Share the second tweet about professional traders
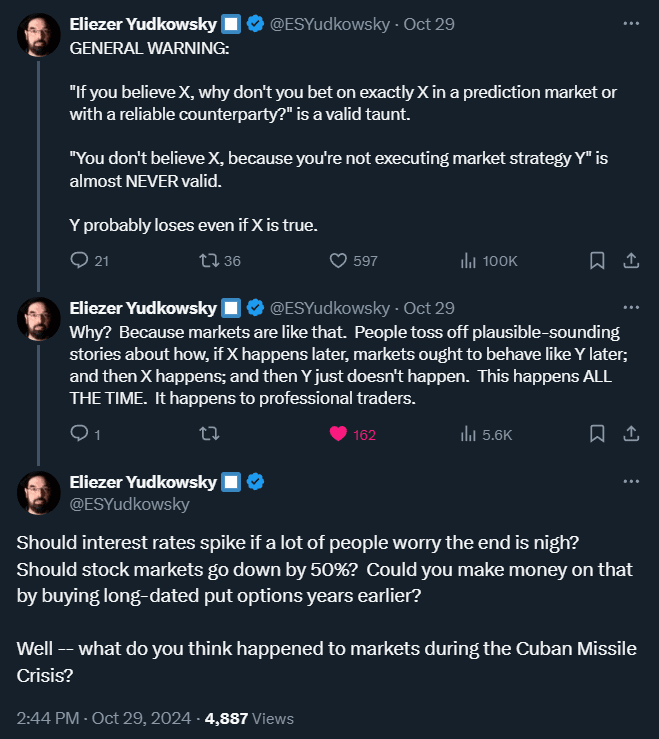Image resolution: width=659 pixels, height=739 pixels. click(x=631, y=434)
